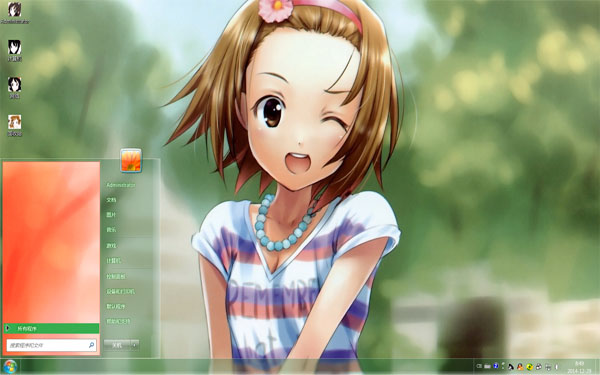Click the taskbar clock and date
This screenshot has height=375, width=600.
click(579, 367)
